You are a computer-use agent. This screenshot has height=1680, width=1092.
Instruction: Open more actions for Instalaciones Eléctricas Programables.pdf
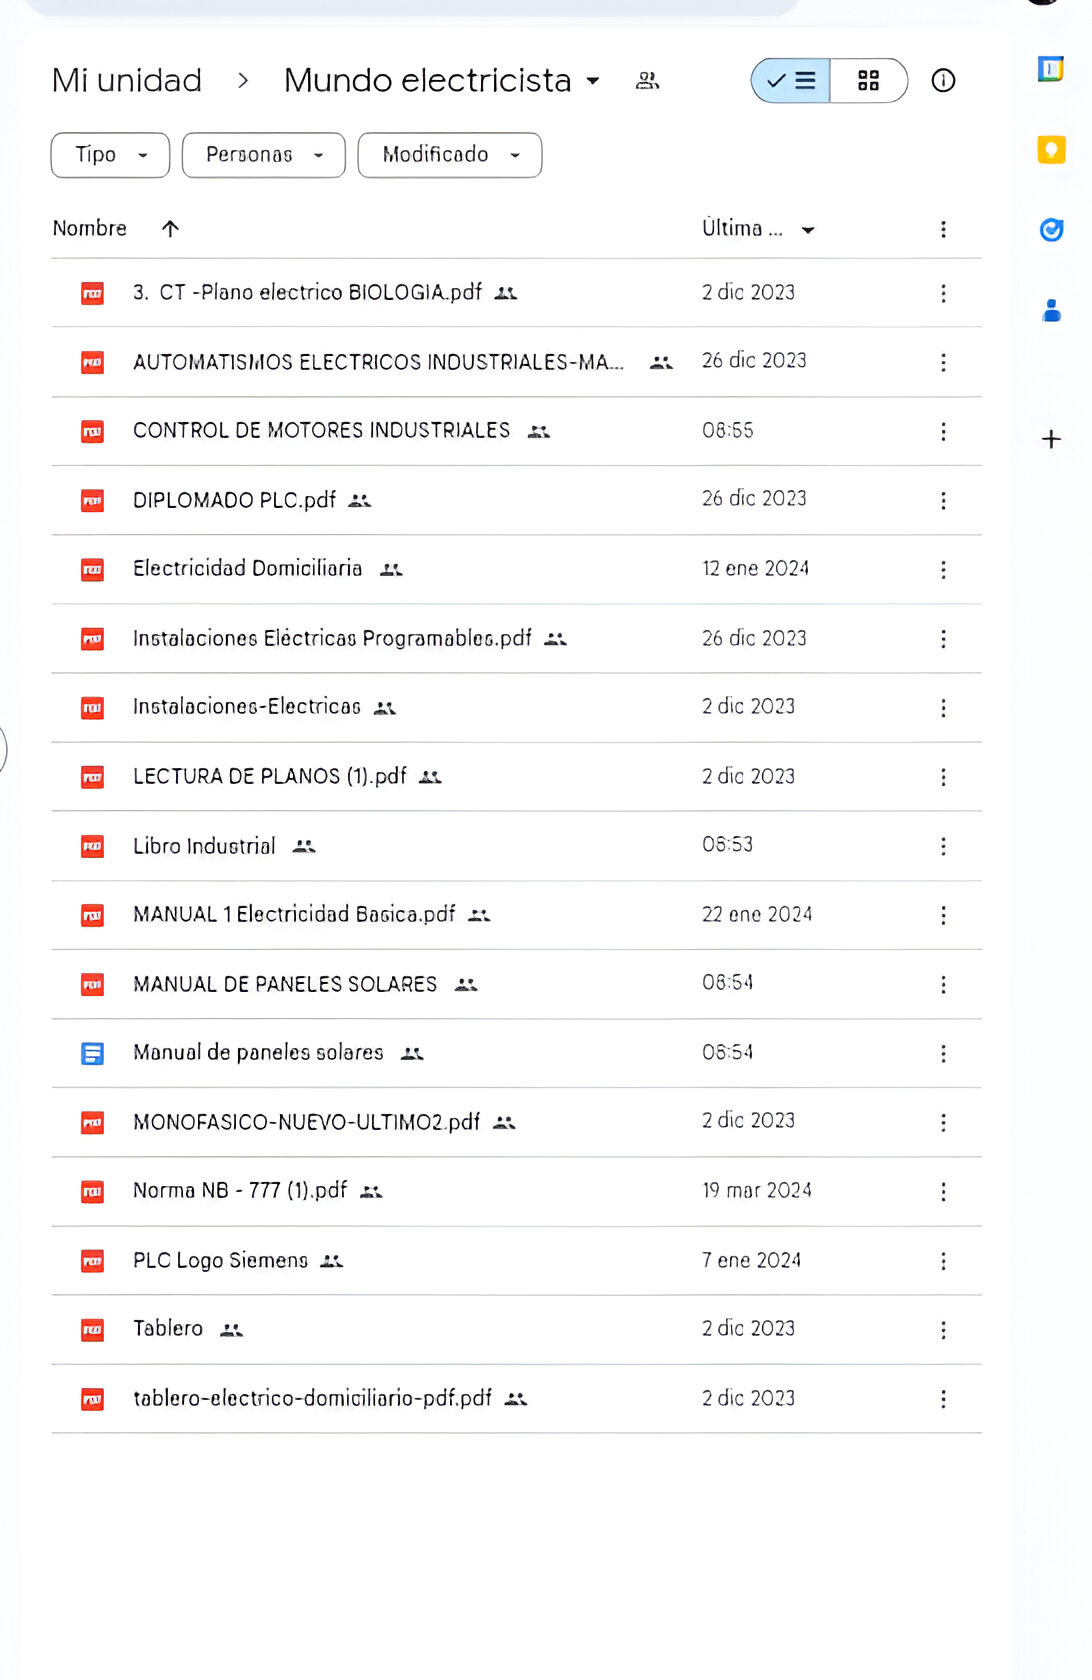tap(943, 638)
